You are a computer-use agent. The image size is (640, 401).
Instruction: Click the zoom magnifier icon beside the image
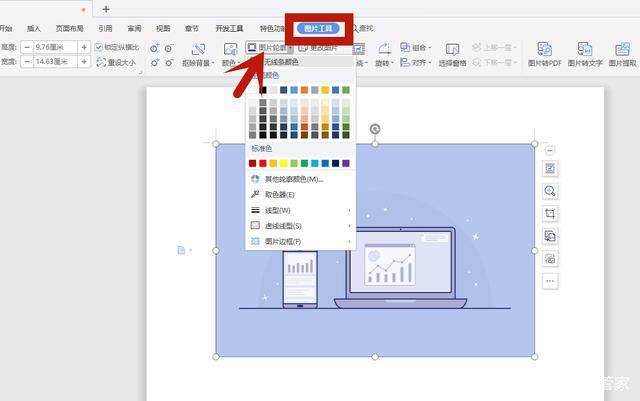click(550, 191)
